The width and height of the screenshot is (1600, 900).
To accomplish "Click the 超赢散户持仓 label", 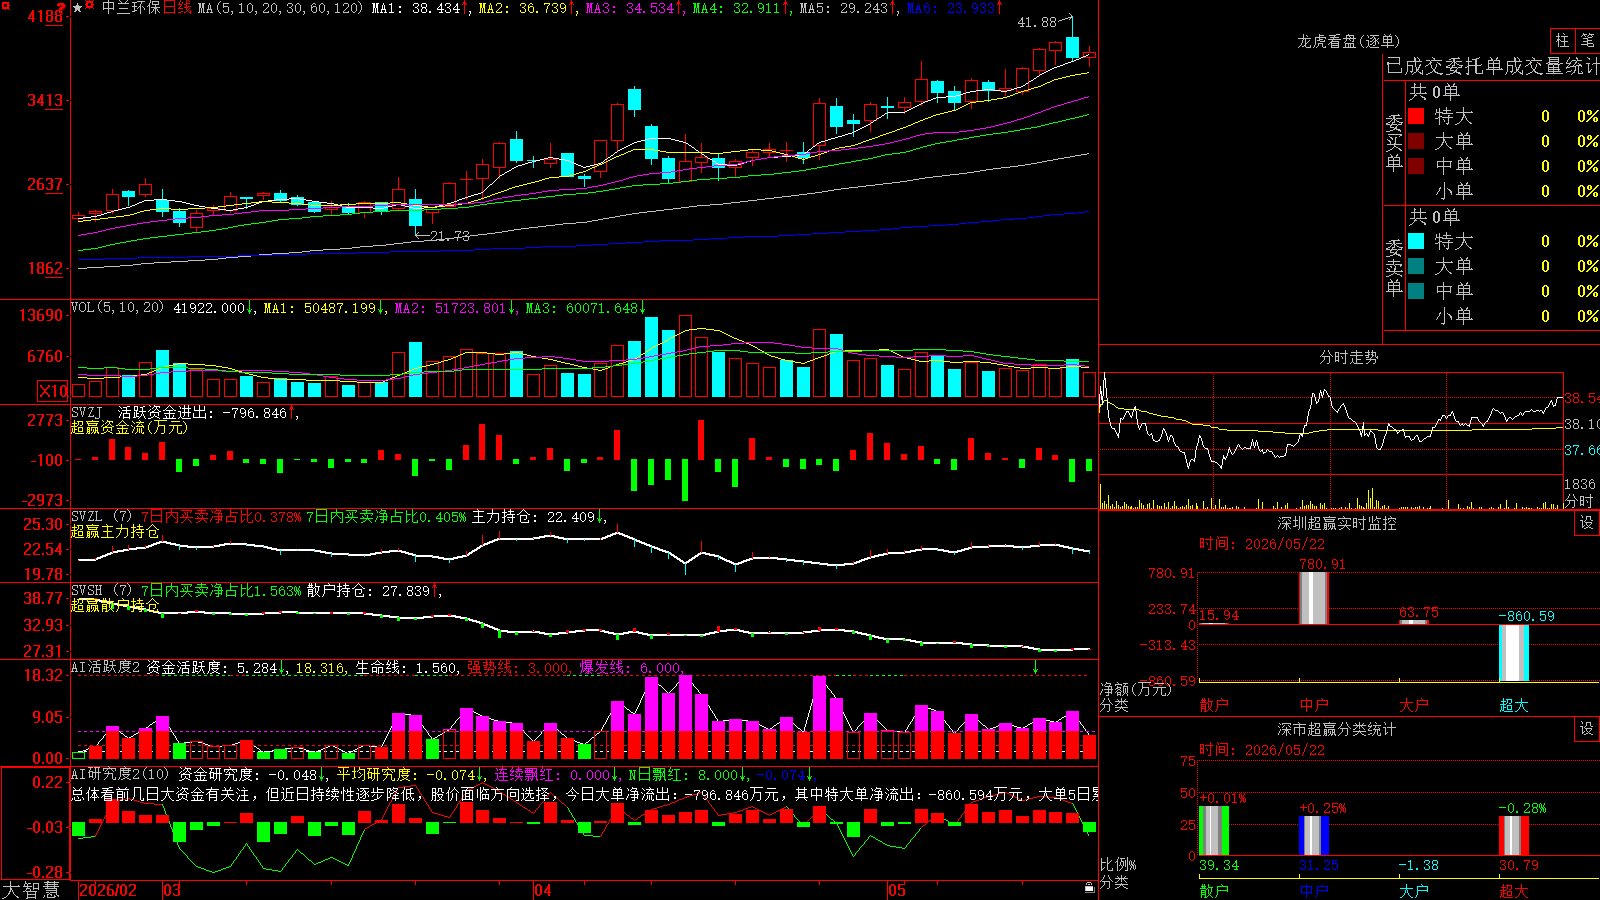I will pyautogui.click(x=115, y=605).
